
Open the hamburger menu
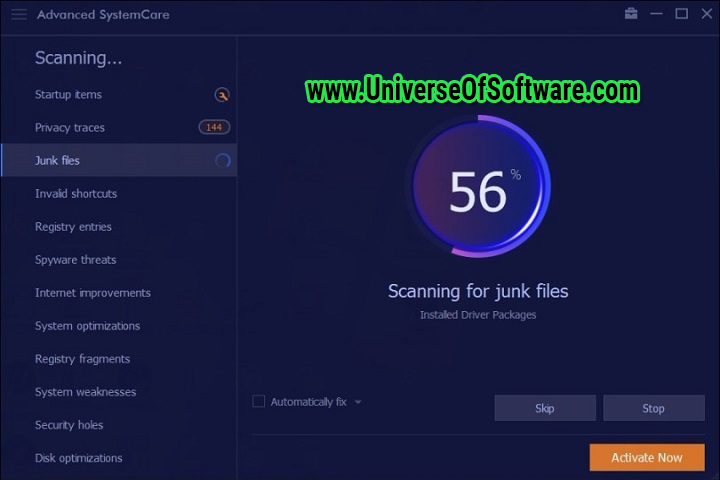[x=19, y=14]
